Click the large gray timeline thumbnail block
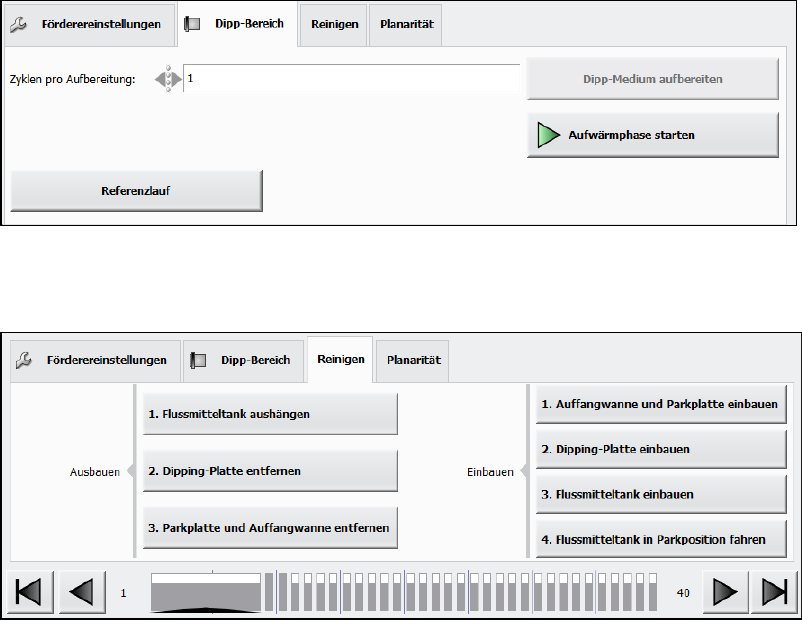This screenshot has width=802, height=620. pos(206,592)
